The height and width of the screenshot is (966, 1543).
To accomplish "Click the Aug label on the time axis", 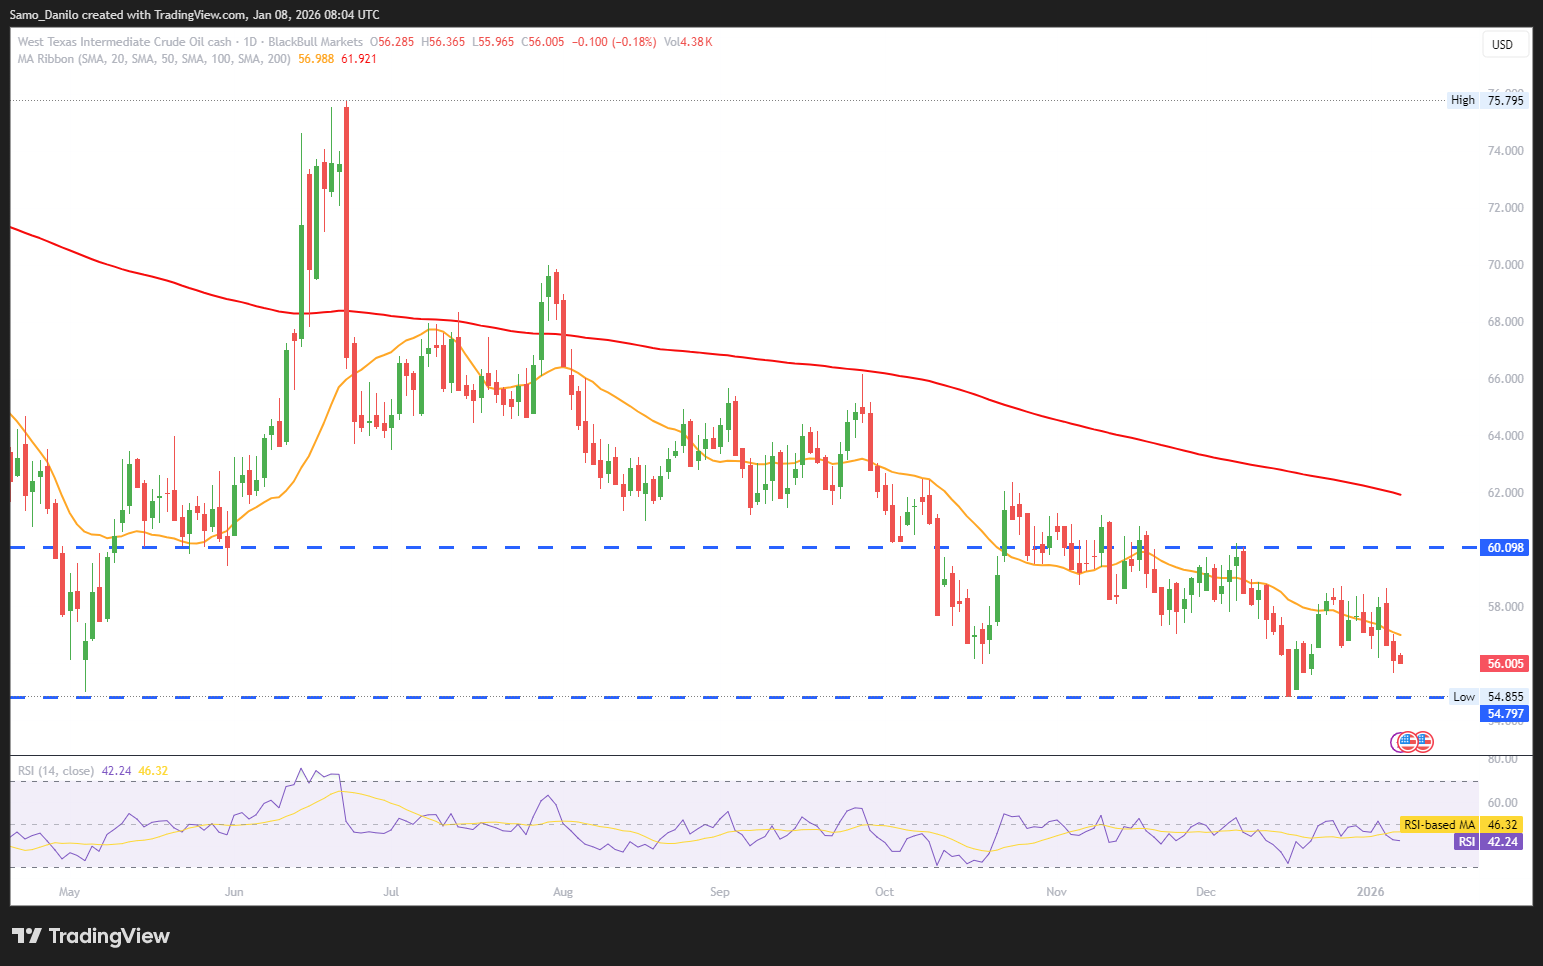I will pyautogui.click(x=563, y=892).
